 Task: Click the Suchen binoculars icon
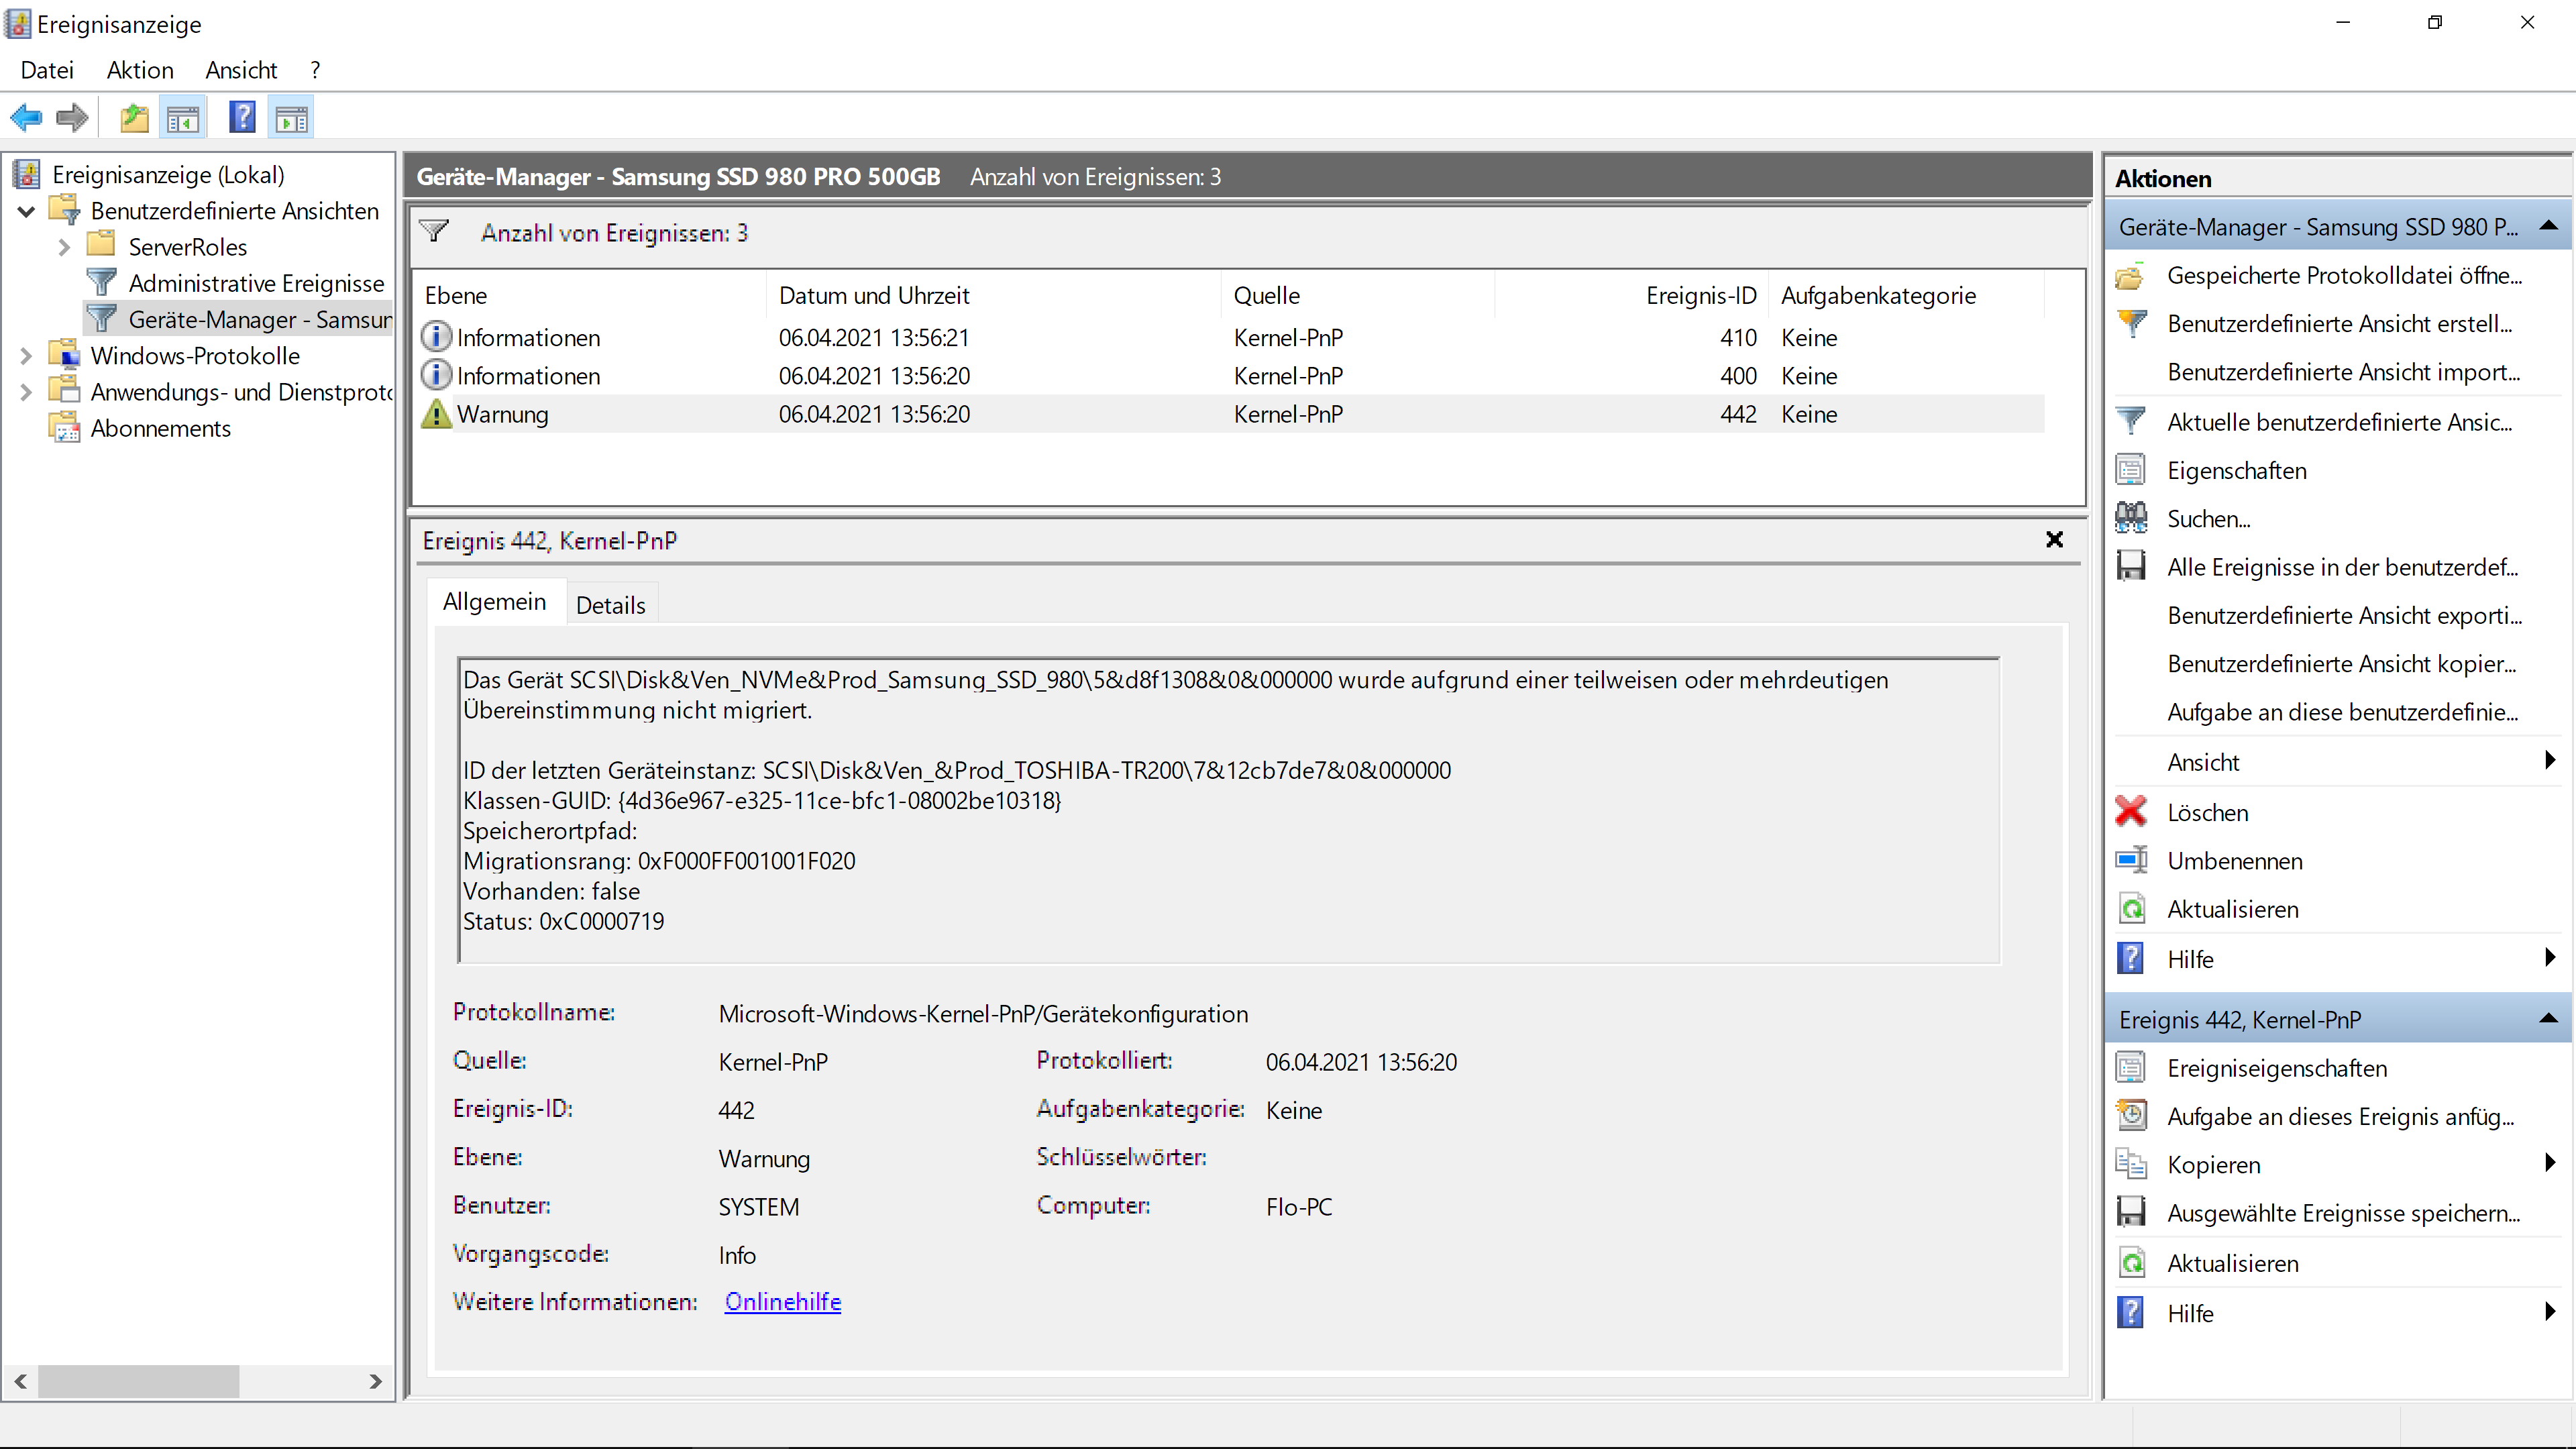tap(2131, 518)
